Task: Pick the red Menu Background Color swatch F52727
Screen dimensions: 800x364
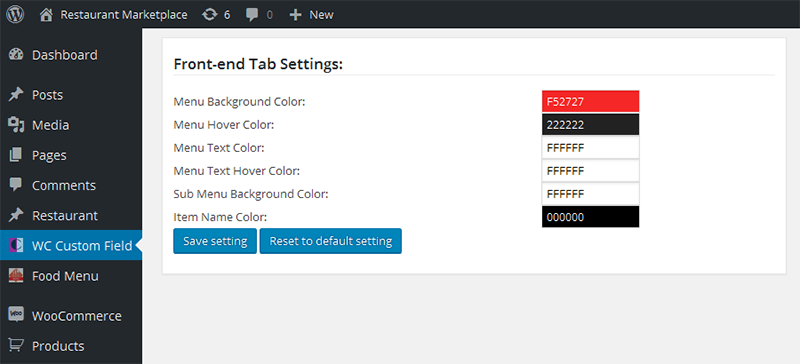Action: (590, 102)
